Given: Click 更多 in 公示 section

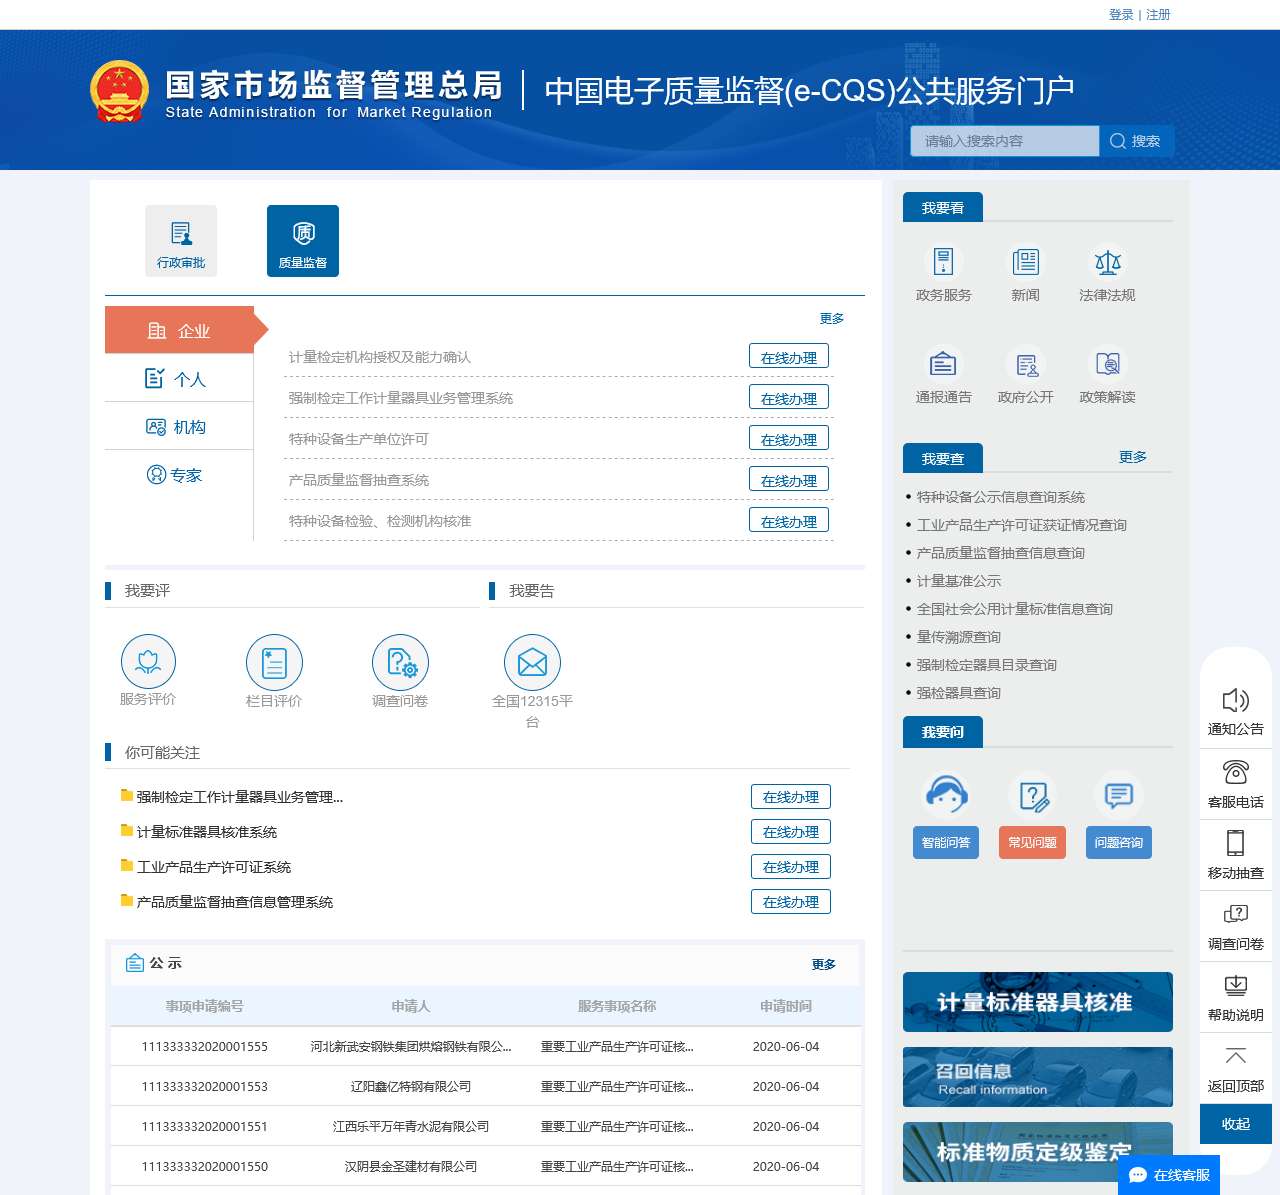Looking at the screenshot, I should [x=824, y=964].
